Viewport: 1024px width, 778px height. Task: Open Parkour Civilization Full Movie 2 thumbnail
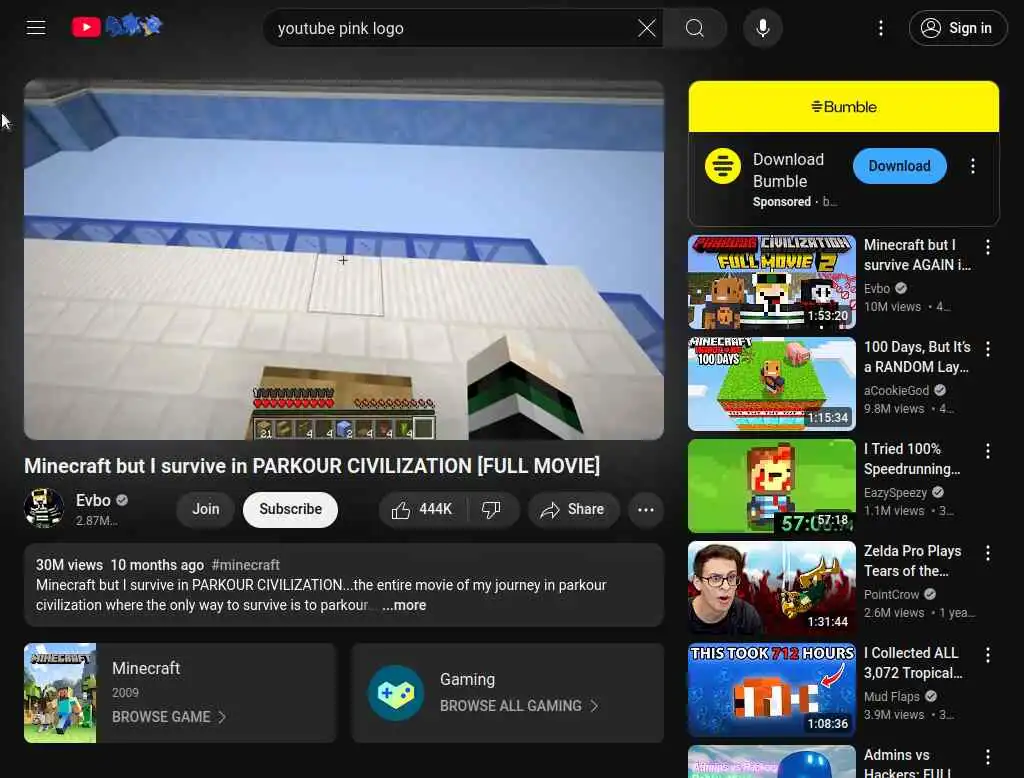772,282
